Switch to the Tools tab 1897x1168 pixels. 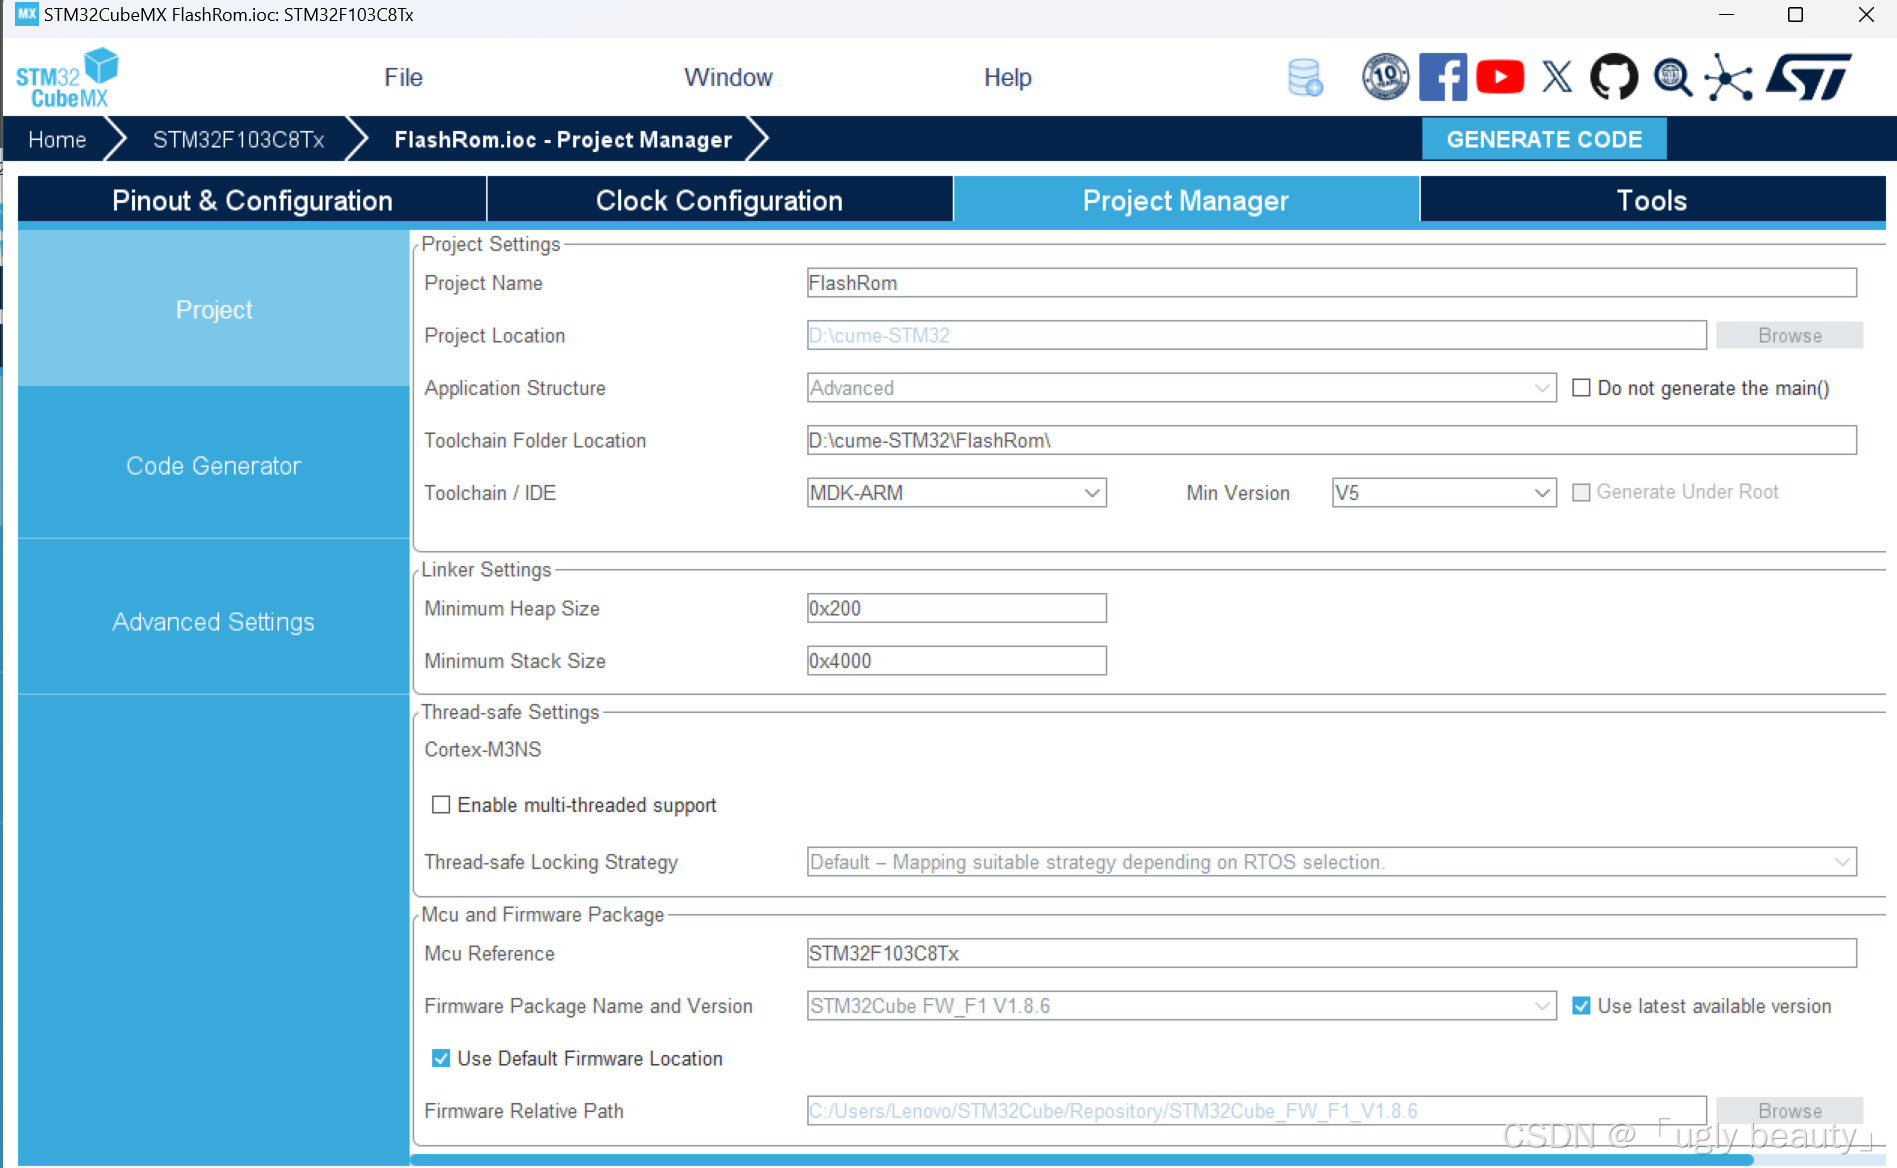coord(1652,200)
